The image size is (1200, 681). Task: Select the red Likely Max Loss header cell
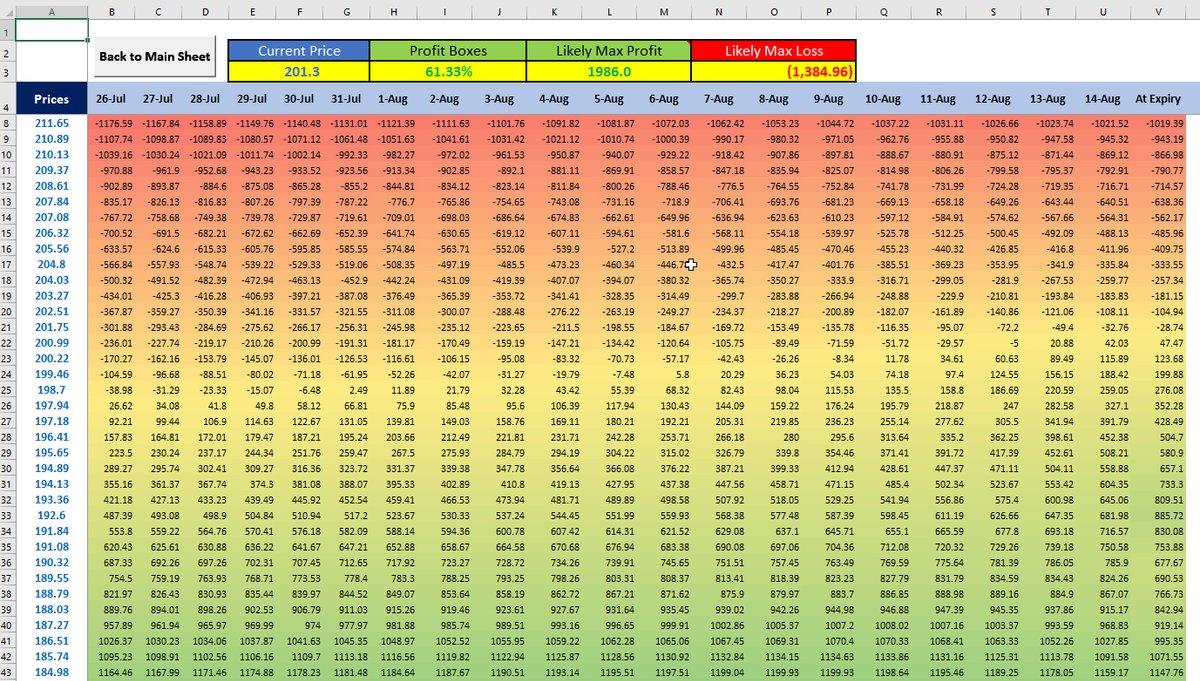pyautogui.click(x=773, y=50)
